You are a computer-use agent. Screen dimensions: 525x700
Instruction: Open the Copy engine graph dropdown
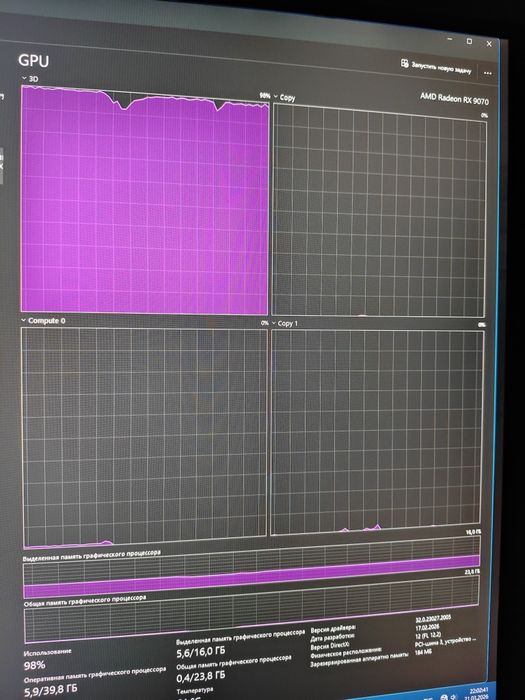(284, 97)
